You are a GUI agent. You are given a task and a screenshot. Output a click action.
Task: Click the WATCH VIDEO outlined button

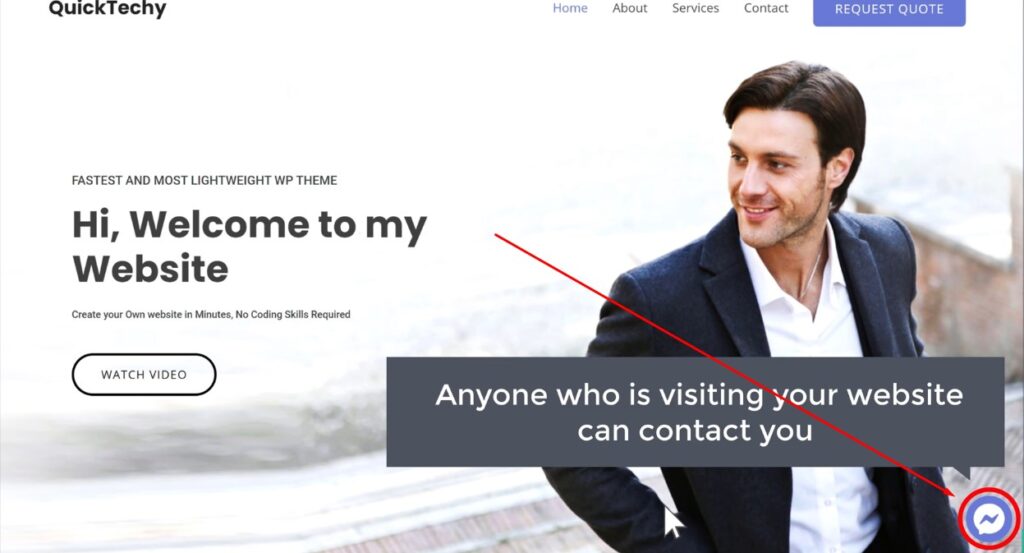(x=144, y=374)
